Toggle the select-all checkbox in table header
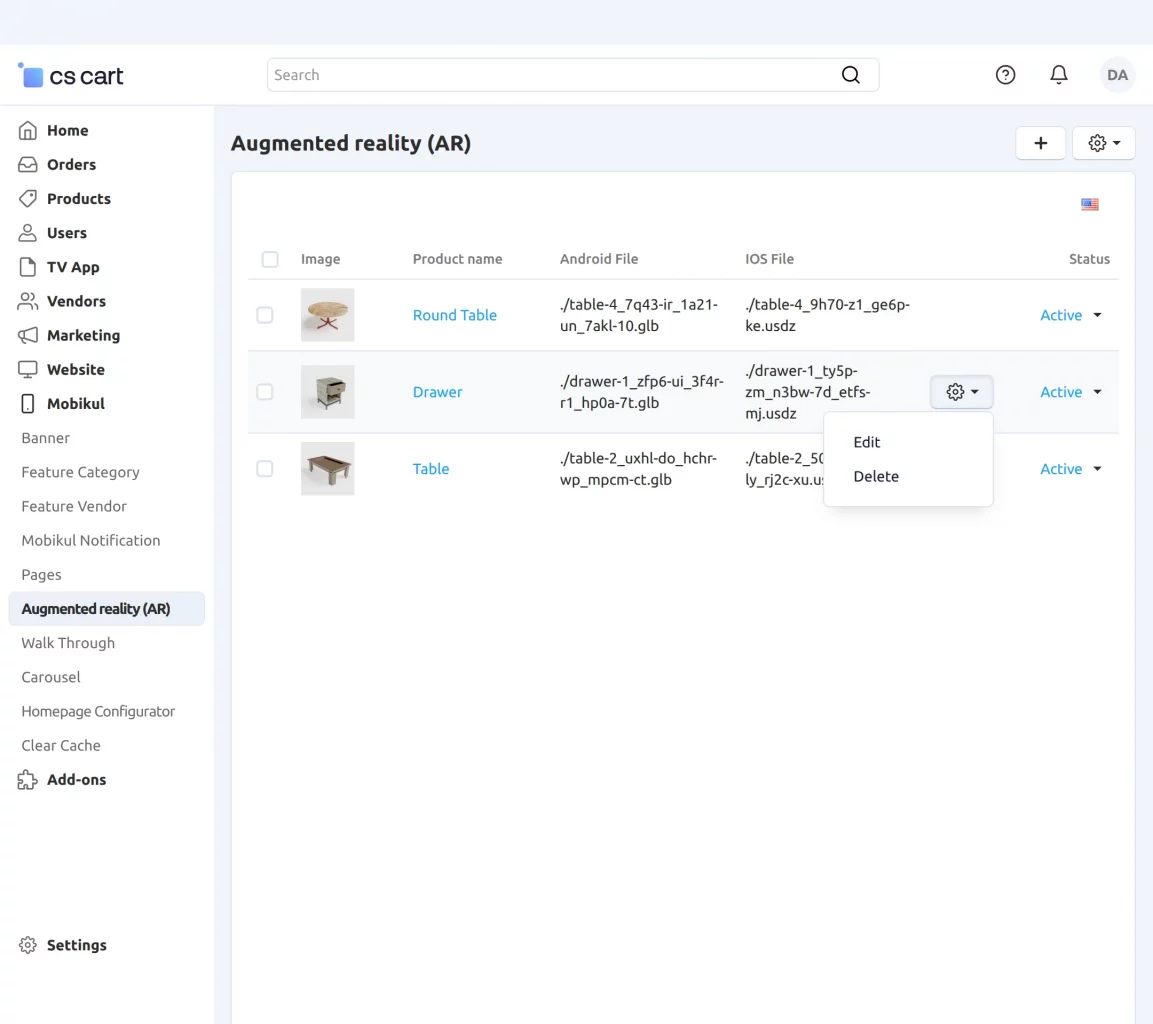1153x1024 pixels. [270, 259]
